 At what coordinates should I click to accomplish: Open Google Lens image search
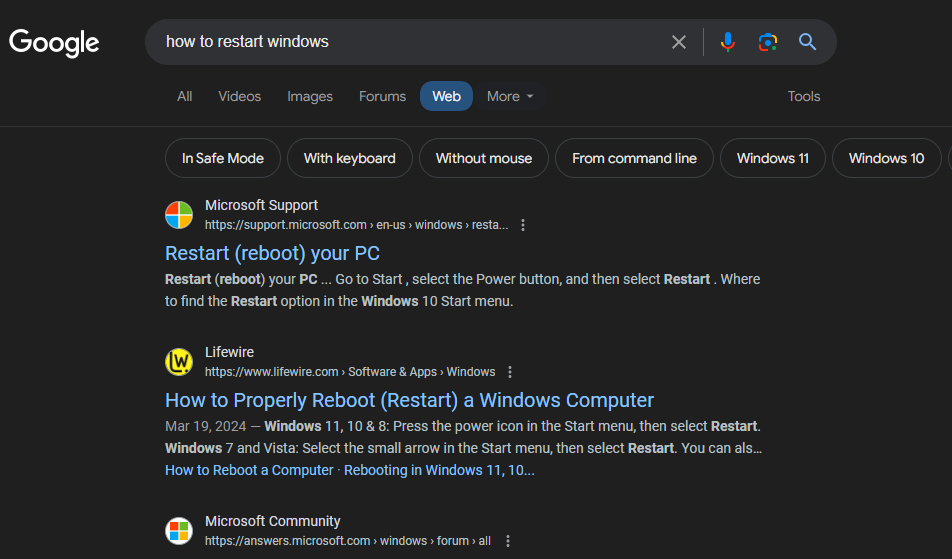(x=767, y=42)
